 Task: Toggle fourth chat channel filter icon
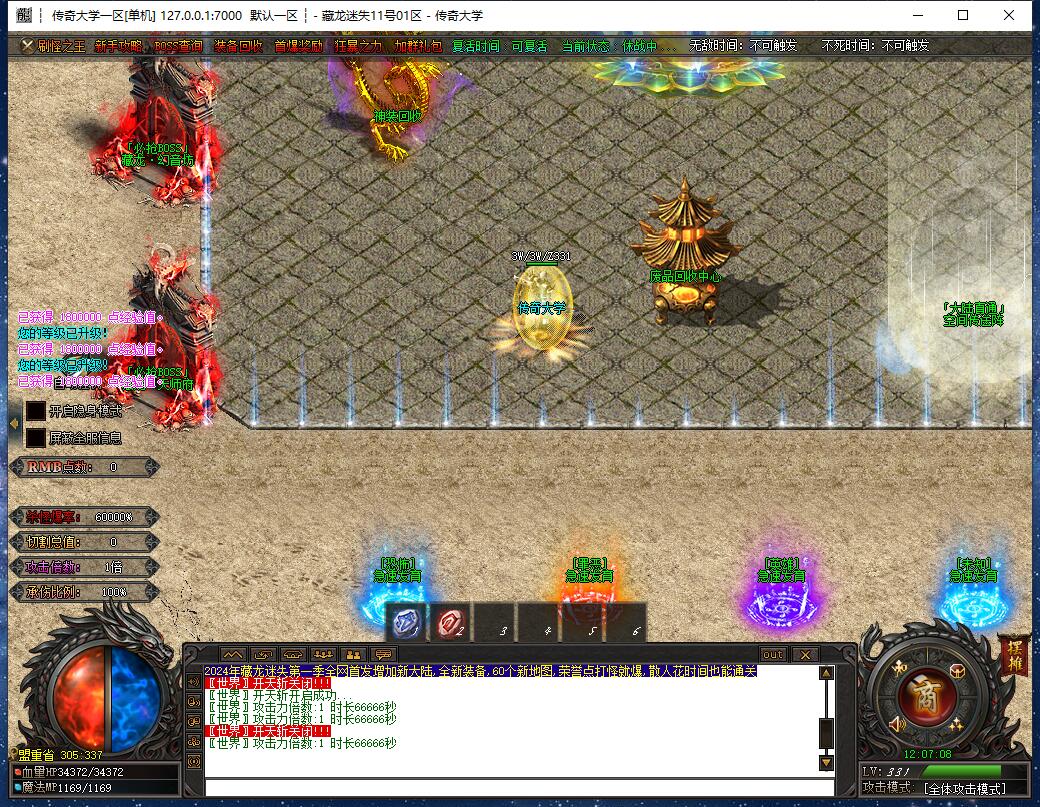194,741
